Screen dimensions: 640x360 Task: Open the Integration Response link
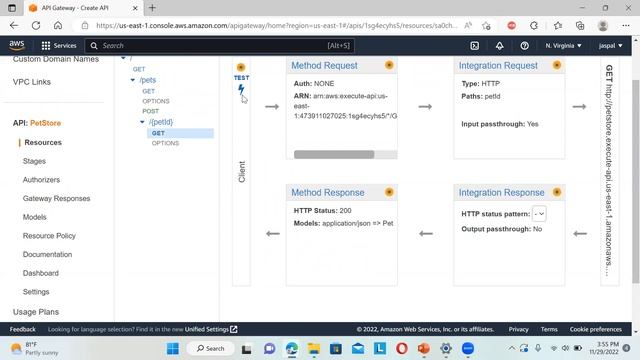(x=501, y=193)
